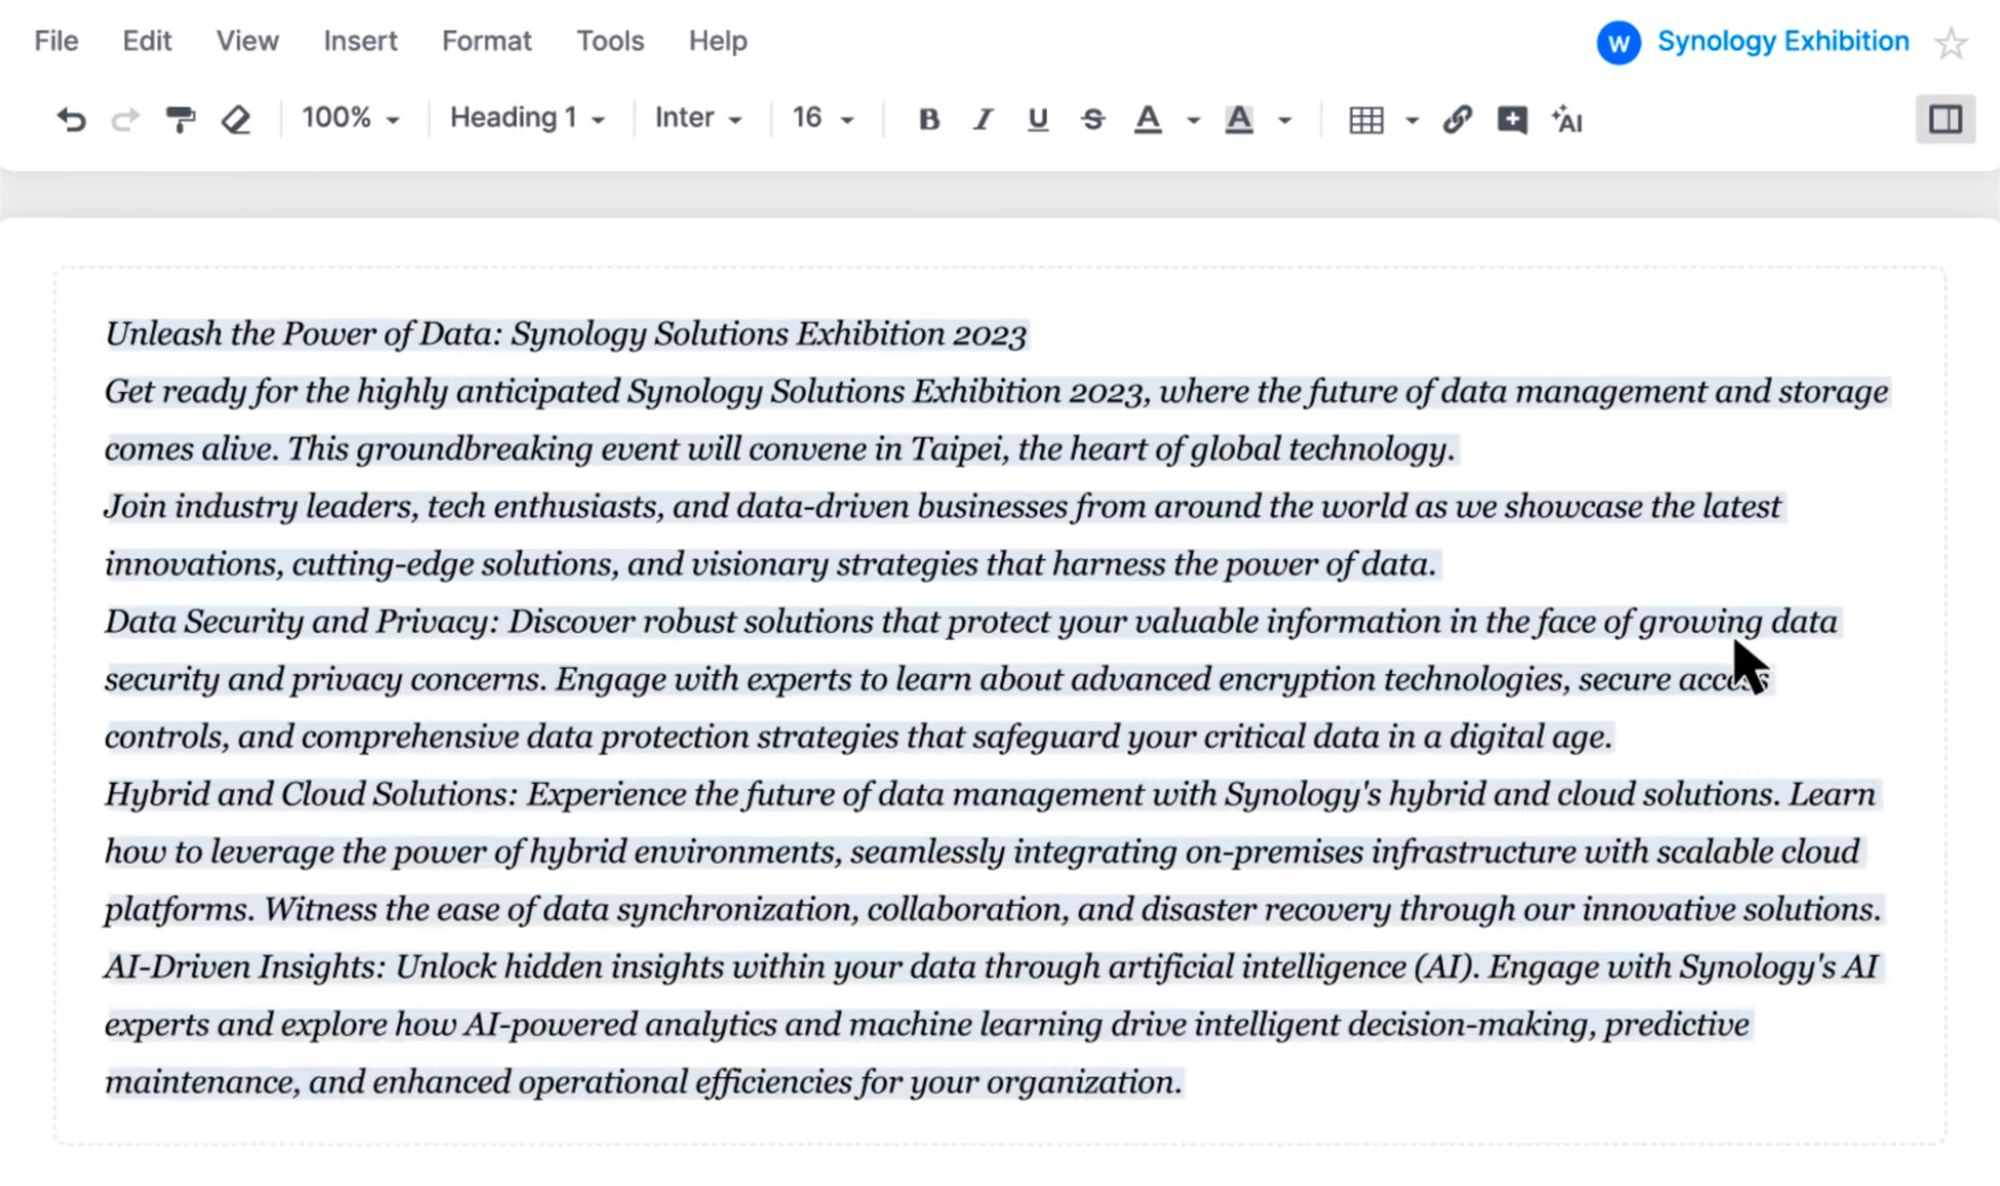Undo the last action
Viewport: 2000px width, 1186px height.
click(x=71, y=120)
